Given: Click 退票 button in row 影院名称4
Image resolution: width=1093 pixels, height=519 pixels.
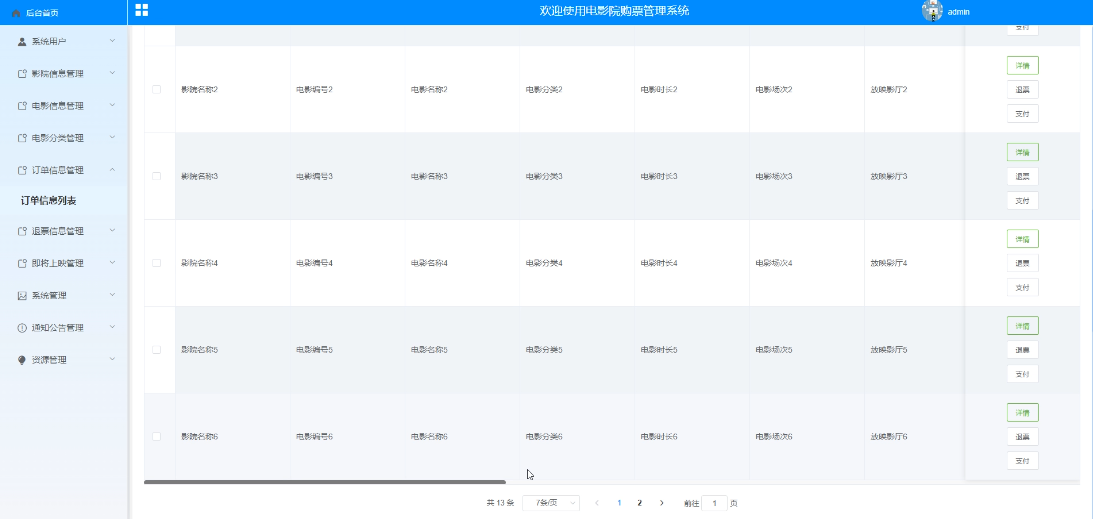Looking at the screenshot, I should (1023, 263).
